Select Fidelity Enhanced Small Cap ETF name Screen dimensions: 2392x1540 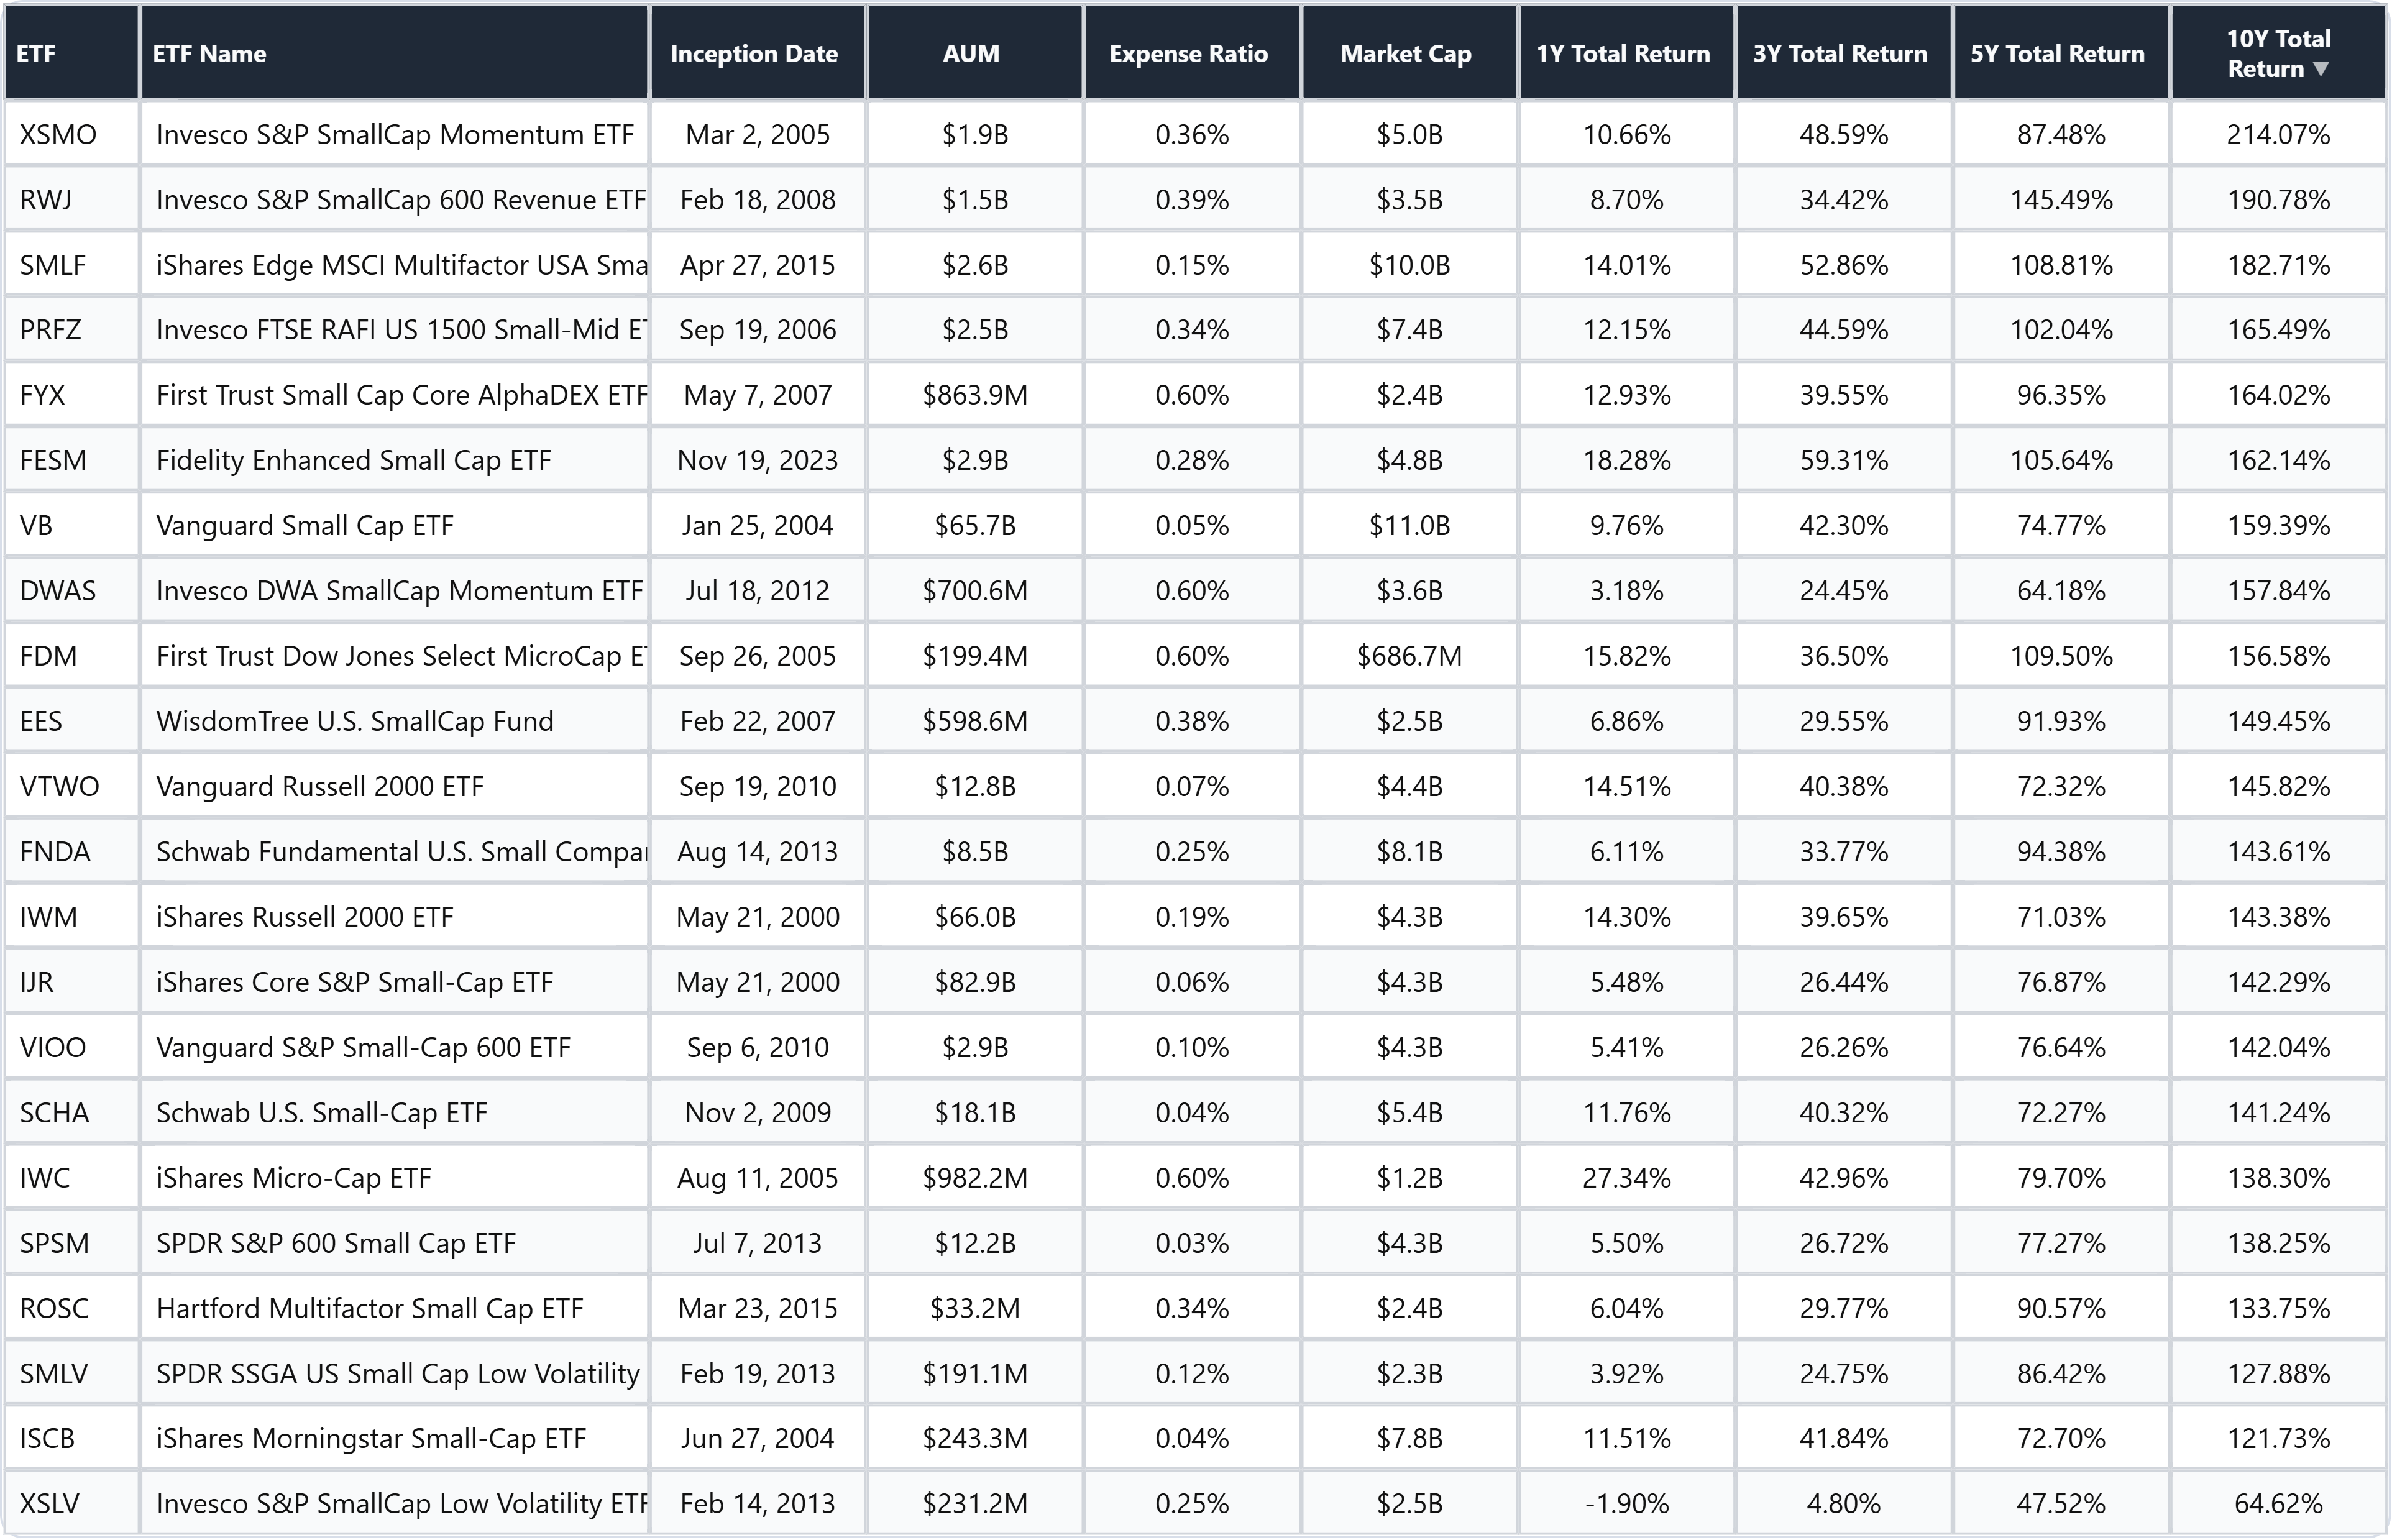coord(353,460)
